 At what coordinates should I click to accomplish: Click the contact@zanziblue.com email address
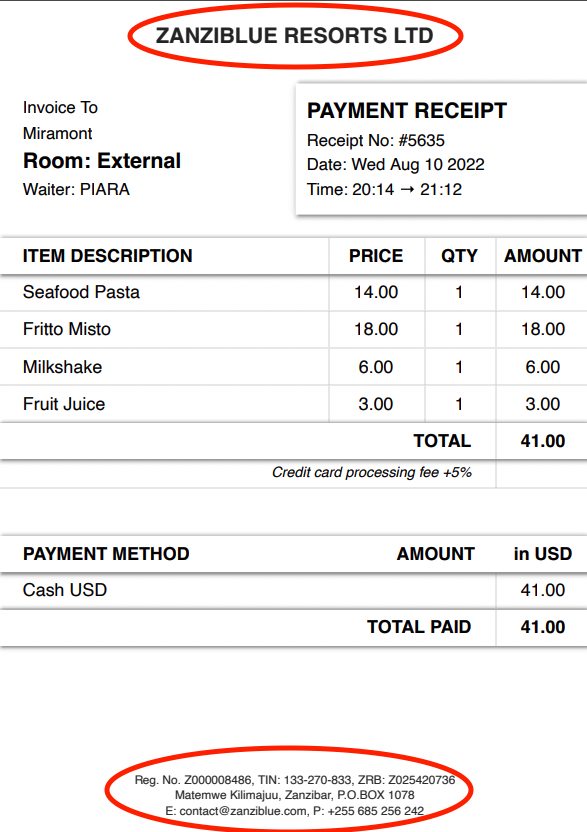click(243, 811)
